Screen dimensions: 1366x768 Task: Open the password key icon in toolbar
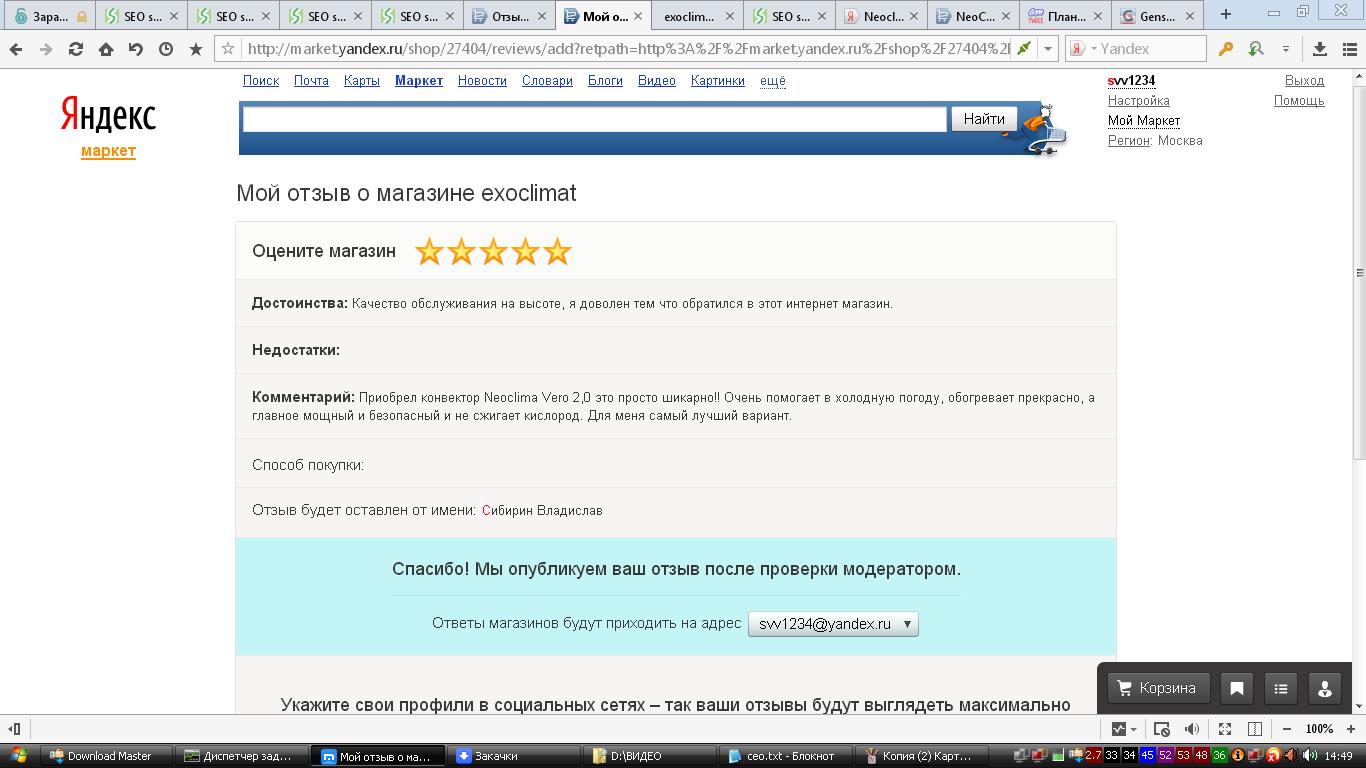point(1225,49)
